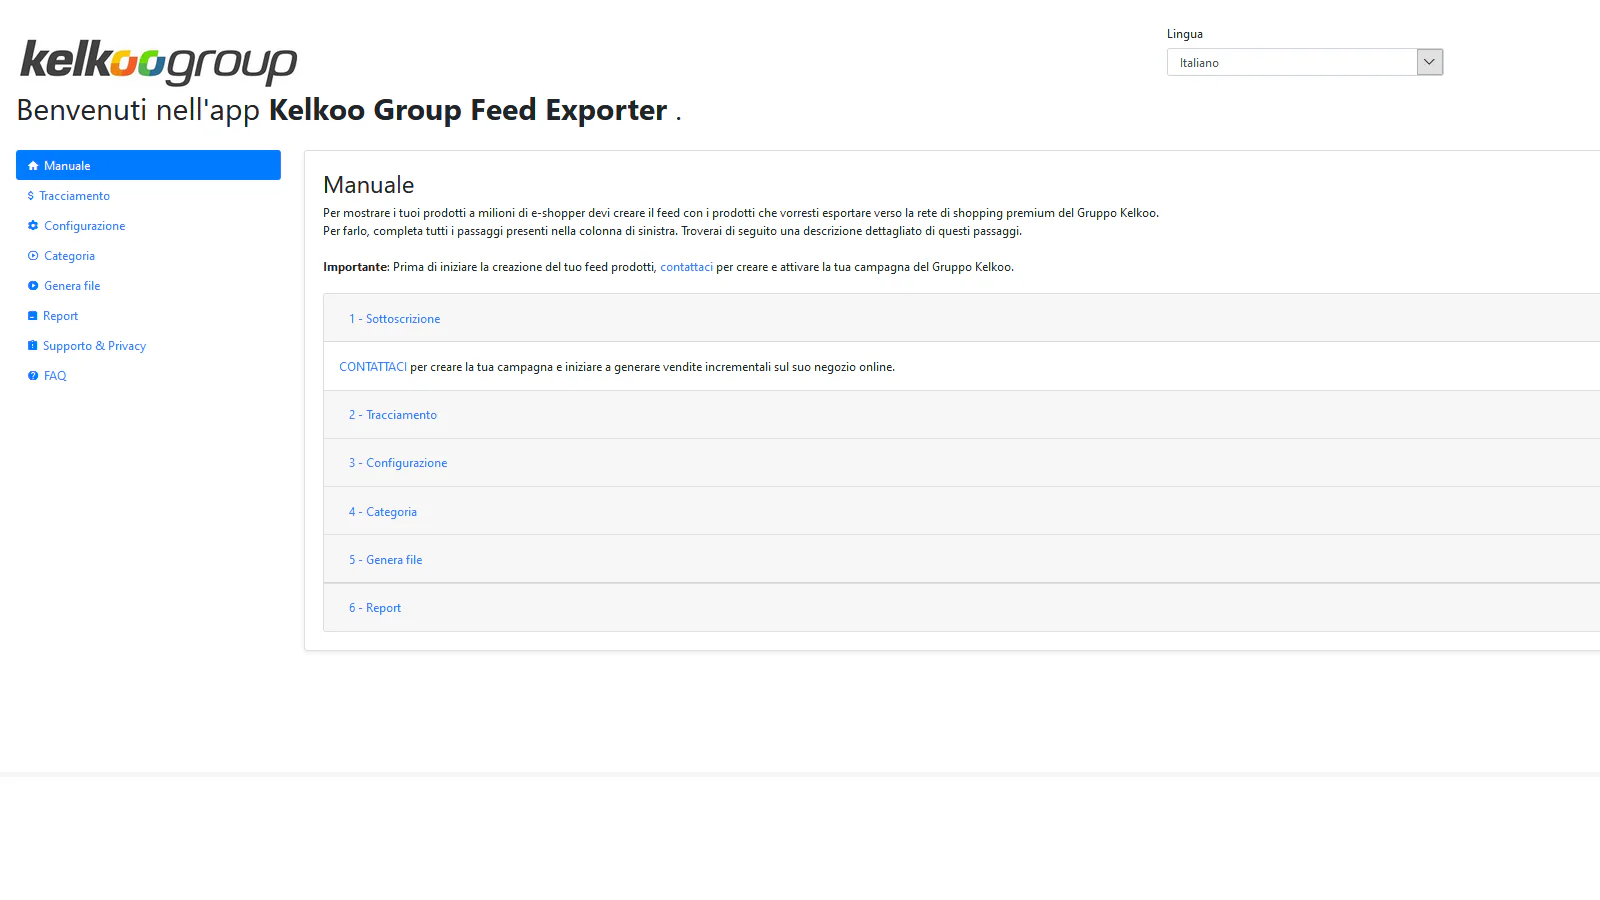
Task: Click the book icon beside Report
Action: click(x=33, y=316)
